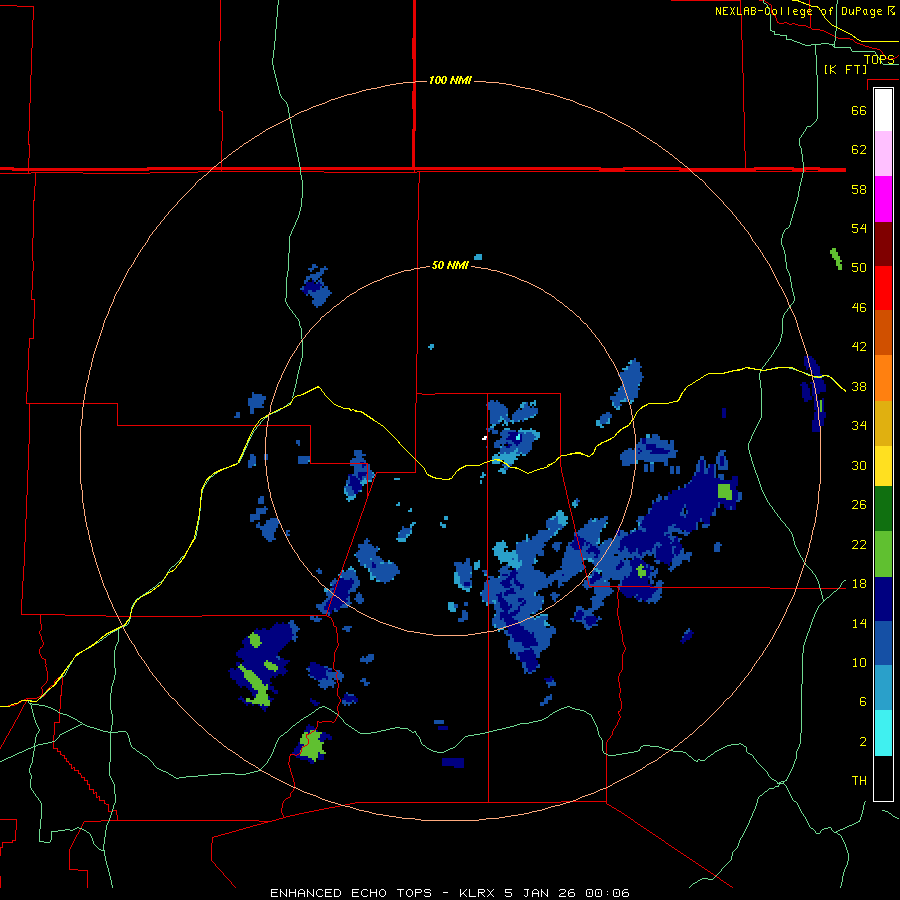Image resolution: width=900 pixels, height=900 pixels.
Task: Click the '62' legend value
Action: [x=859, y=150]
